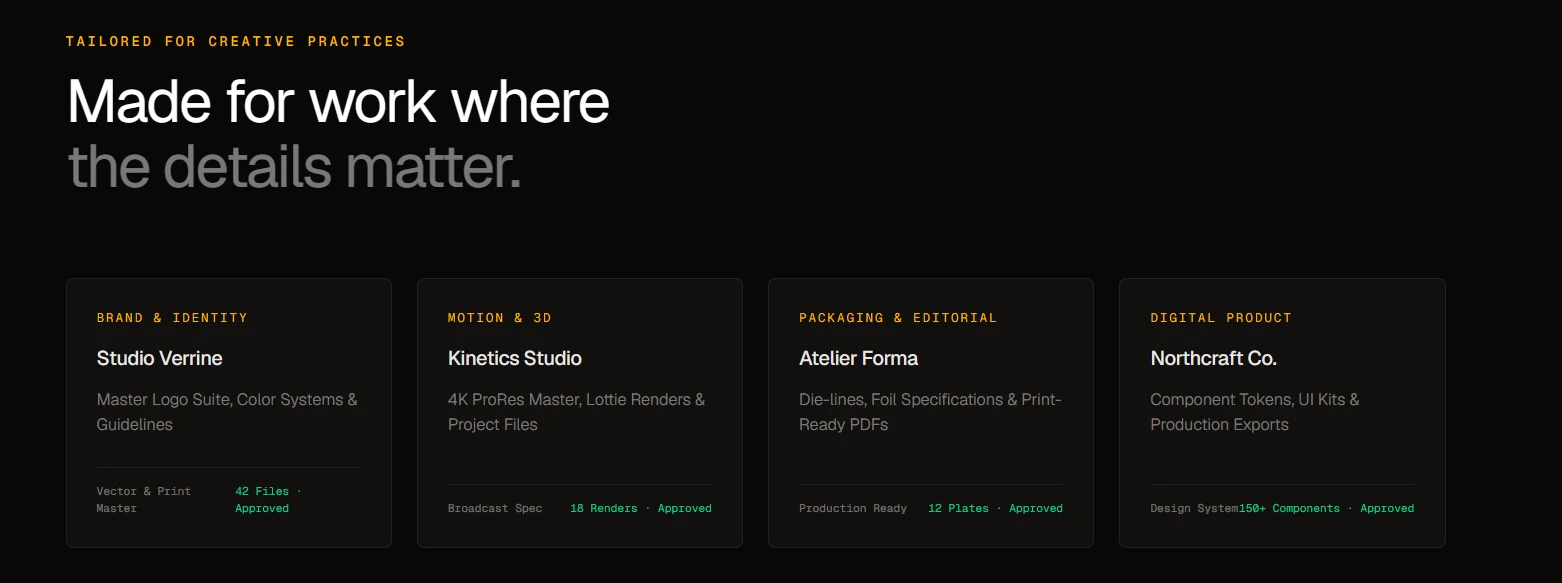Select the Kinetics Studio card heading
This screenshot has width=1562, height=583.
[x=515, y=358]
